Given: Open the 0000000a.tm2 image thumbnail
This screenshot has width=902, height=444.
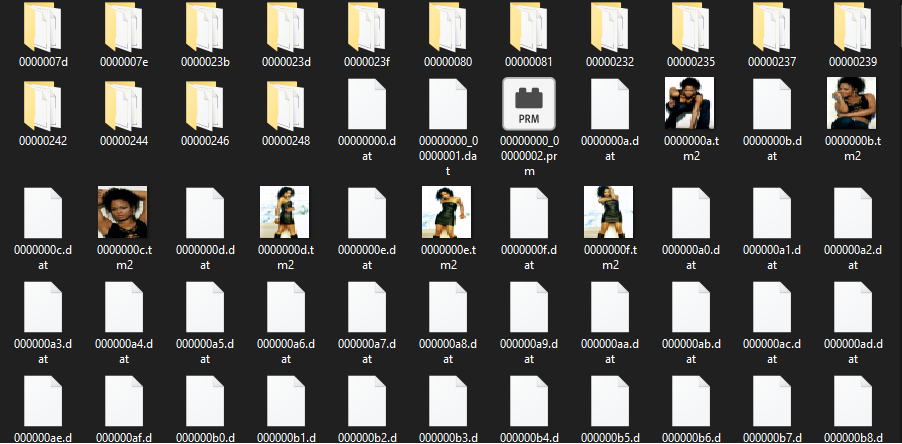Looking at the screenshot, I should point(690,103).
